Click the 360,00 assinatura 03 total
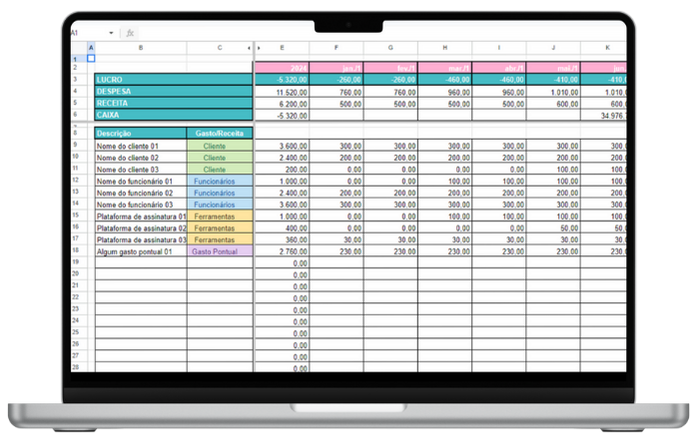The height and width of the screenshot is (448, 700). [282, 240]
